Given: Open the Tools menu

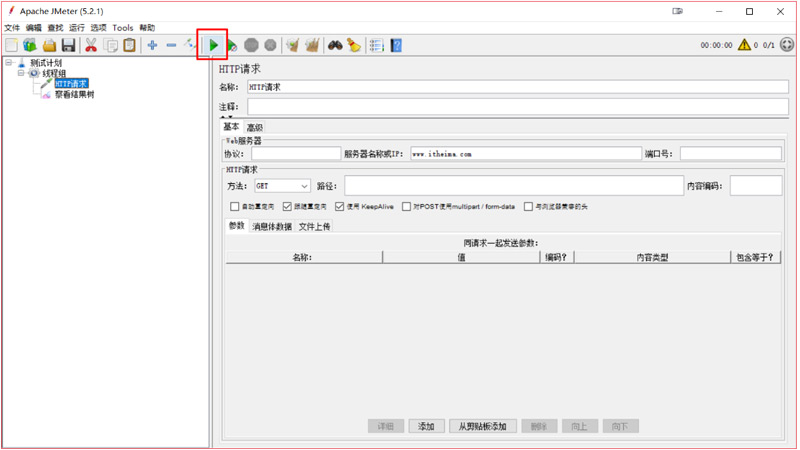Looking at the screenshot, I should click(122, 28).
